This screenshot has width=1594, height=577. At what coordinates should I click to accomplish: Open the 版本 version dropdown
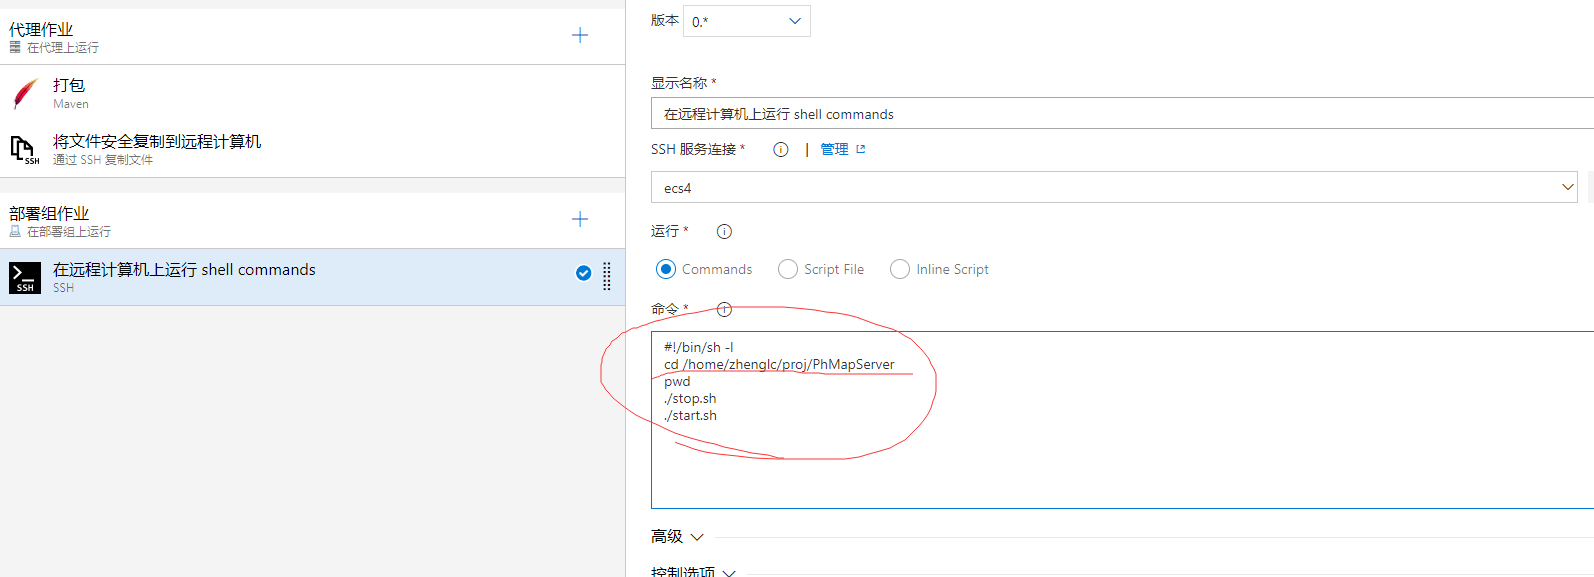(747, 21)
